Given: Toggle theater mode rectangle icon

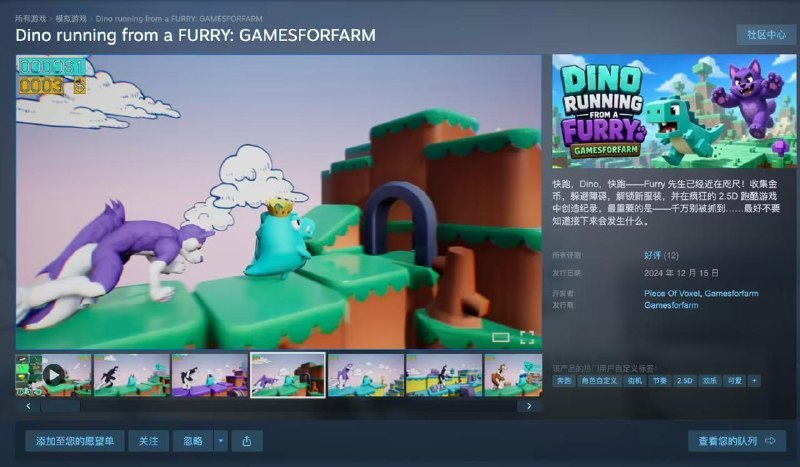Looking at the screenshot, I should pos(501,337).
